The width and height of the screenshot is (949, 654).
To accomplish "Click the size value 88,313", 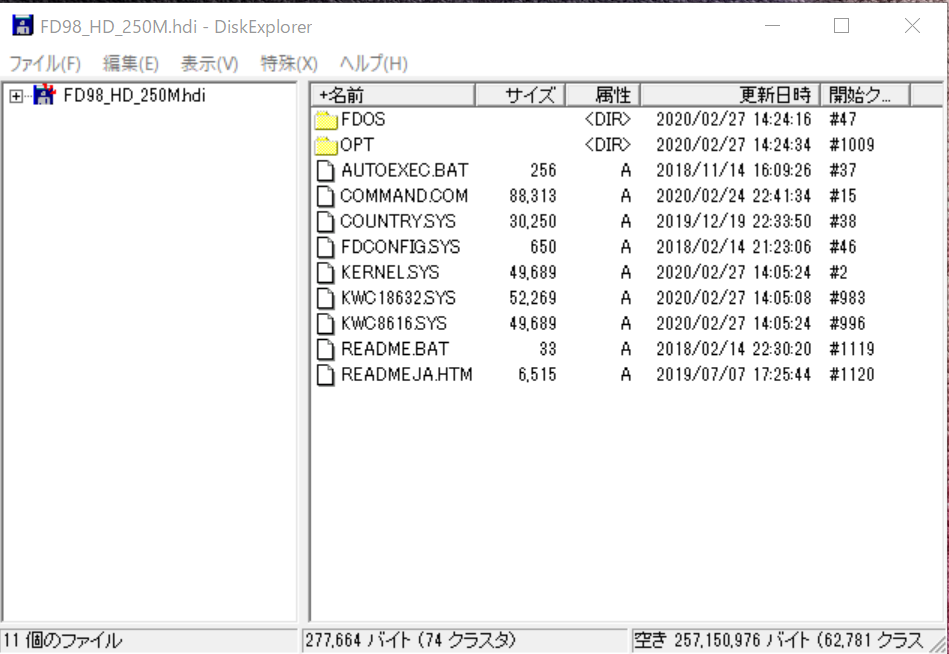I will tap(533, 196).
